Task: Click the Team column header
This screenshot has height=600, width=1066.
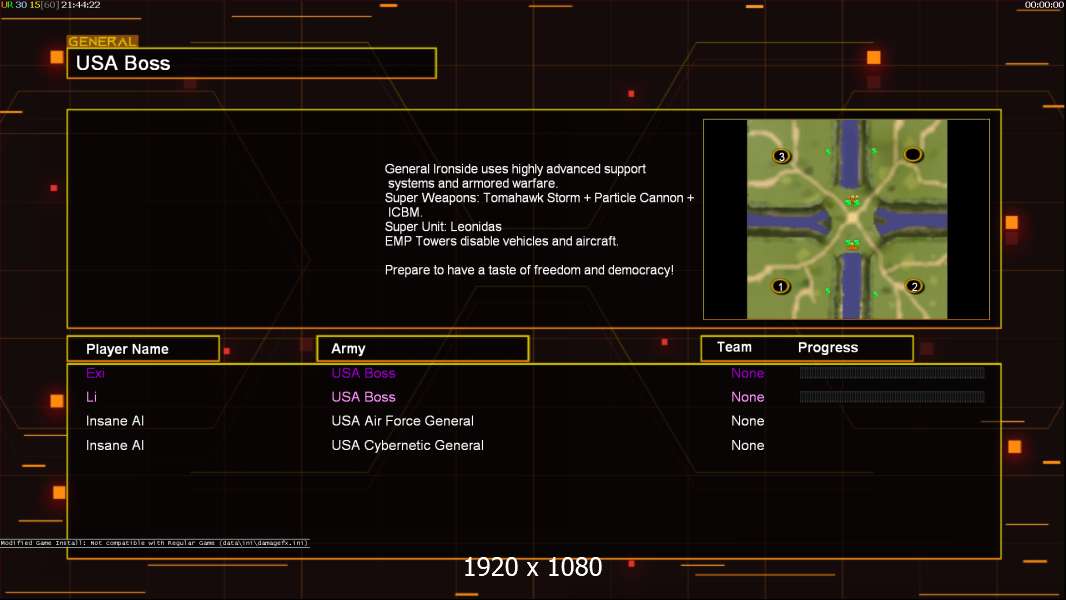Action: click(x=734, y=347)
